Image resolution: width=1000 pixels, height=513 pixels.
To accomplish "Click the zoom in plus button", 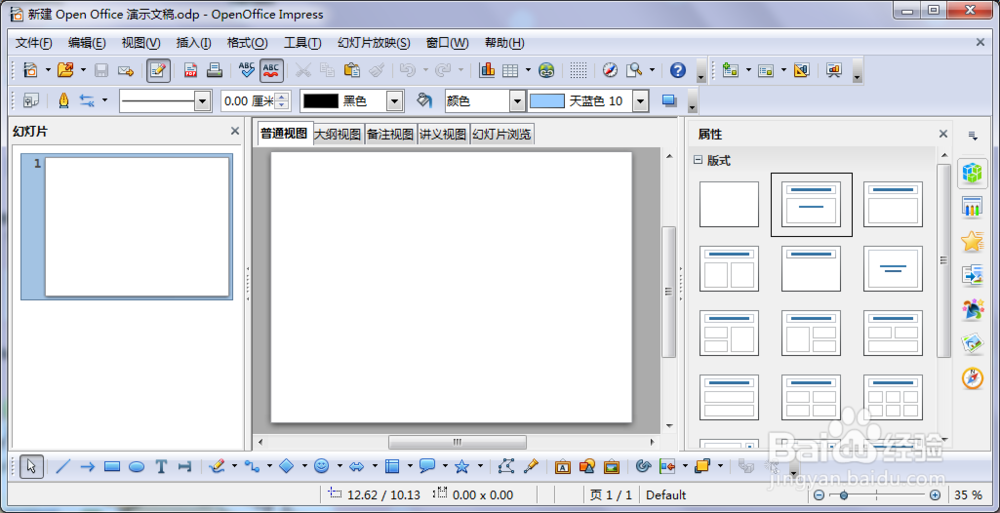I will pyautogui.click(x=935, y=495).
